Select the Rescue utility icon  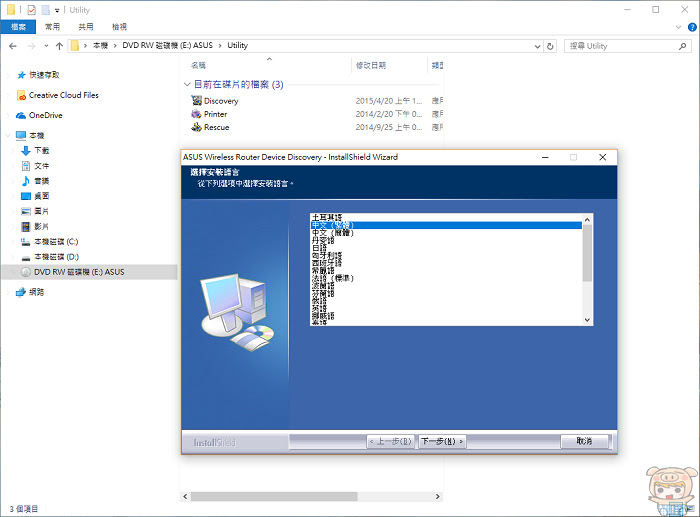pos(196,127)
